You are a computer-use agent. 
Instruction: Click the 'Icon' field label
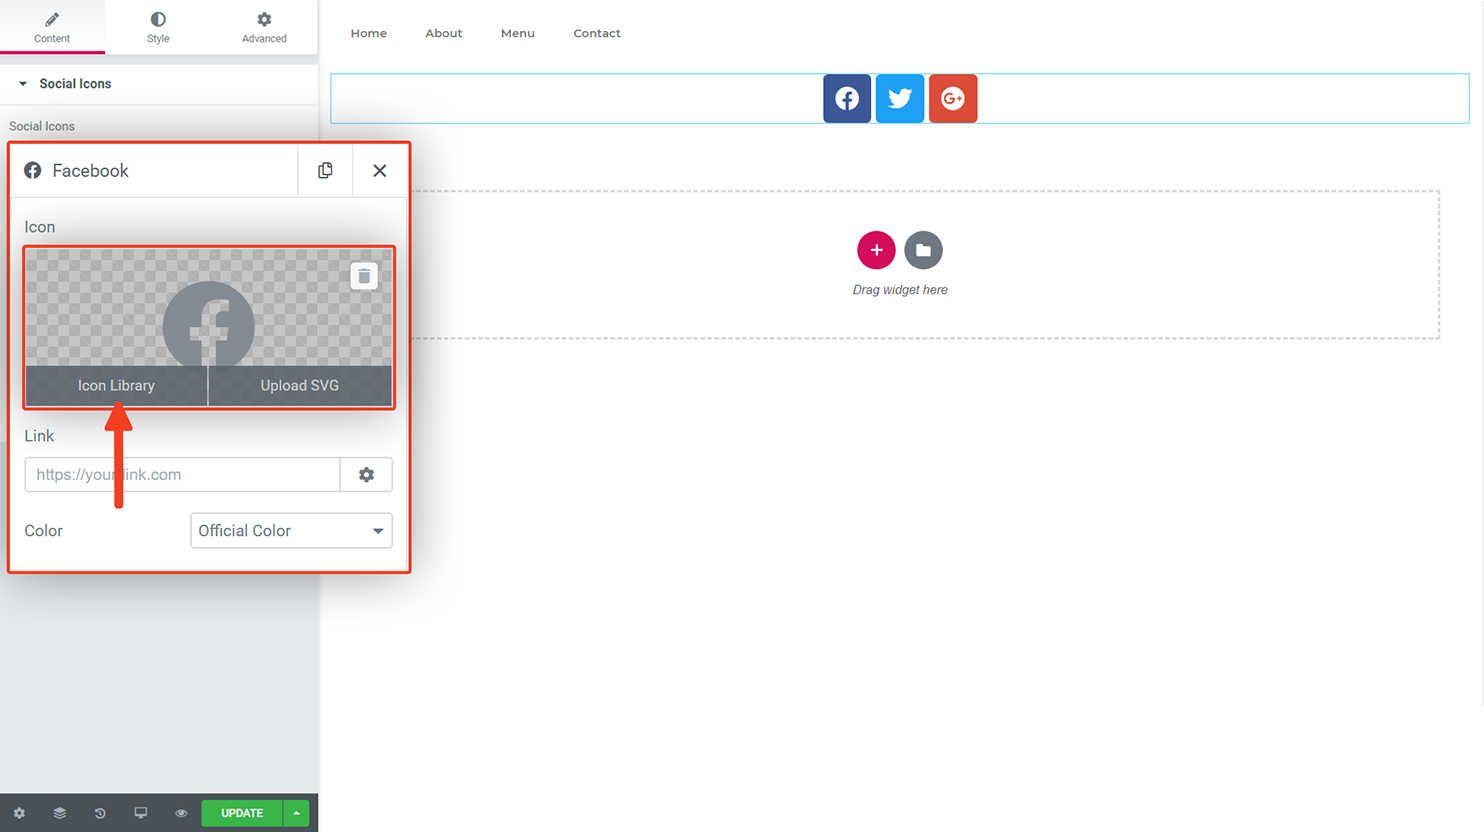coord(40,227)
